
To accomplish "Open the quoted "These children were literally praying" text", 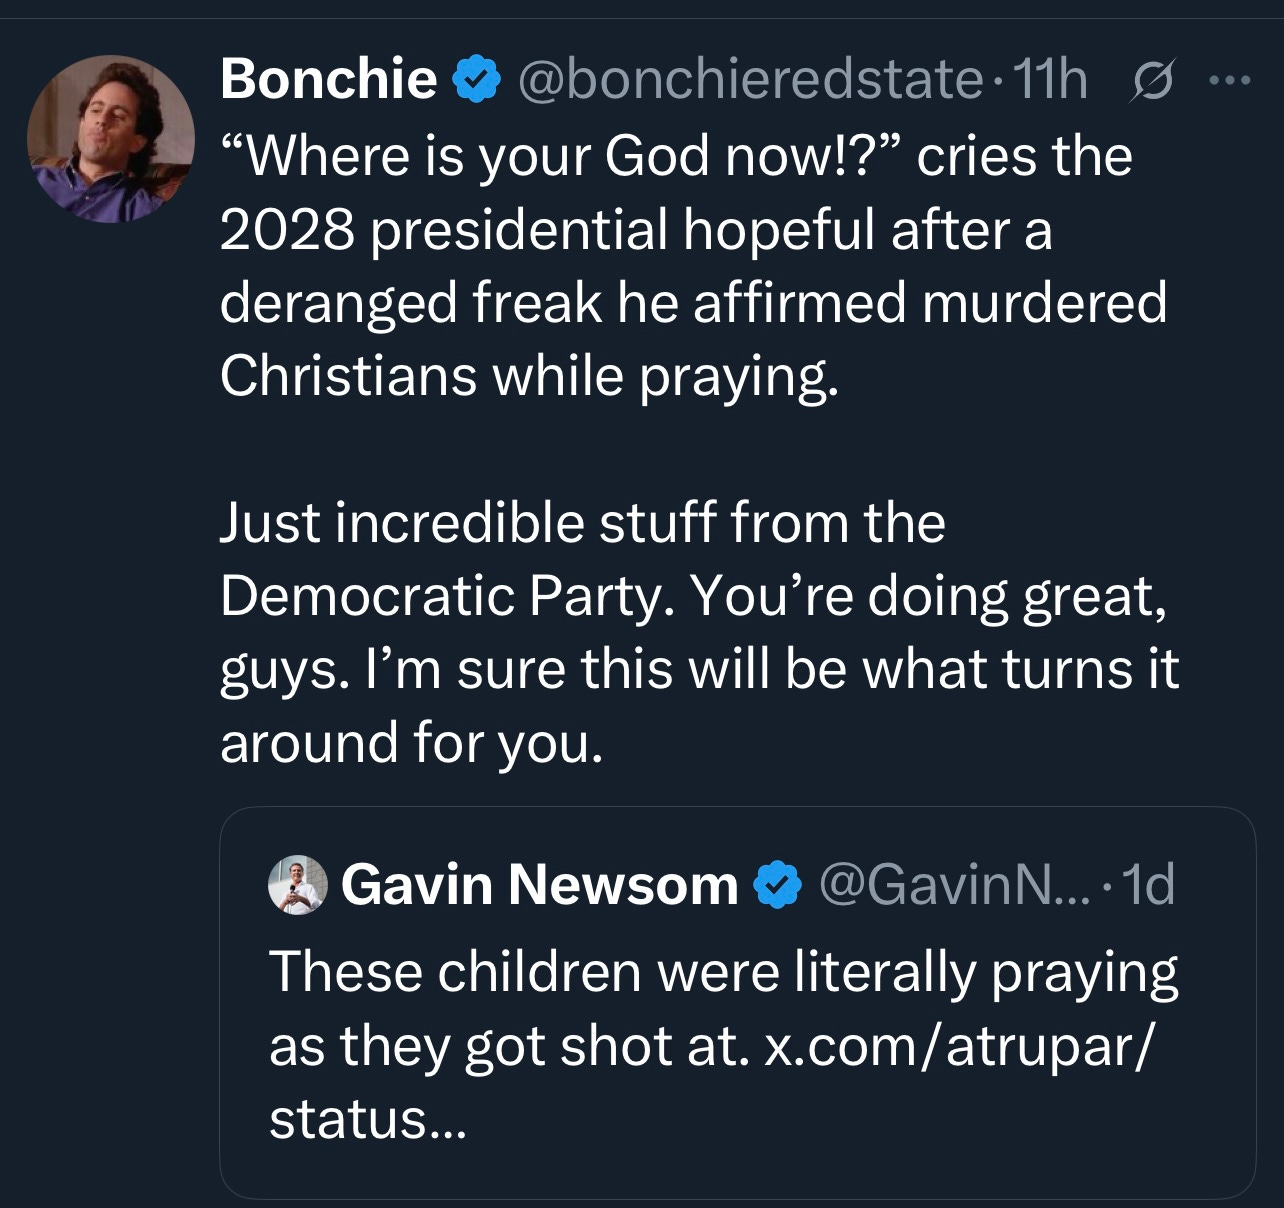I will 722,972.
